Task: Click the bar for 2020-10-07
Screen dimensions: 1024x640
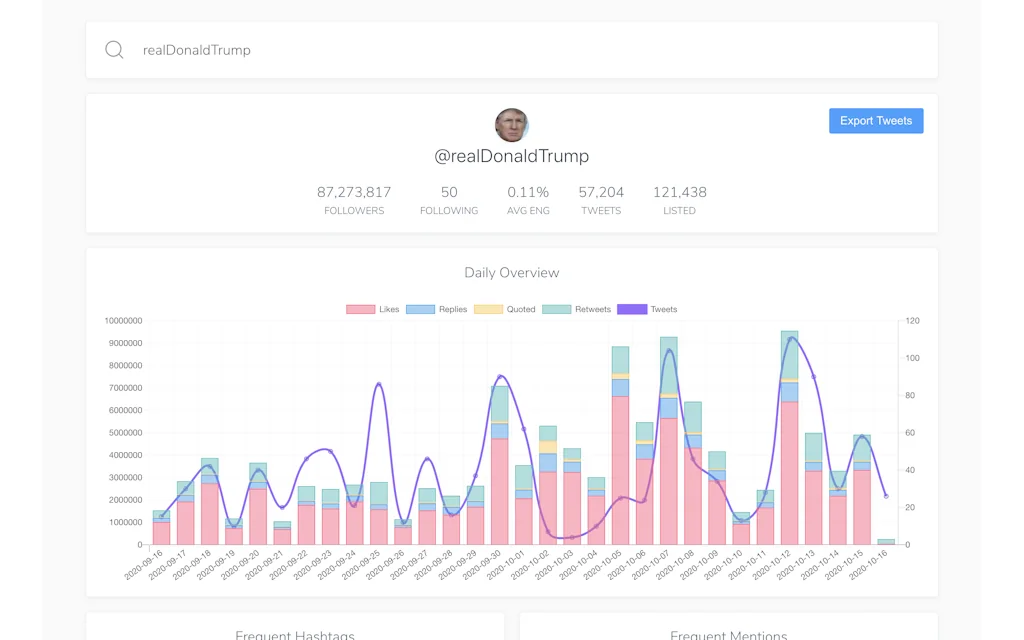Action: (x=668, y=441)
